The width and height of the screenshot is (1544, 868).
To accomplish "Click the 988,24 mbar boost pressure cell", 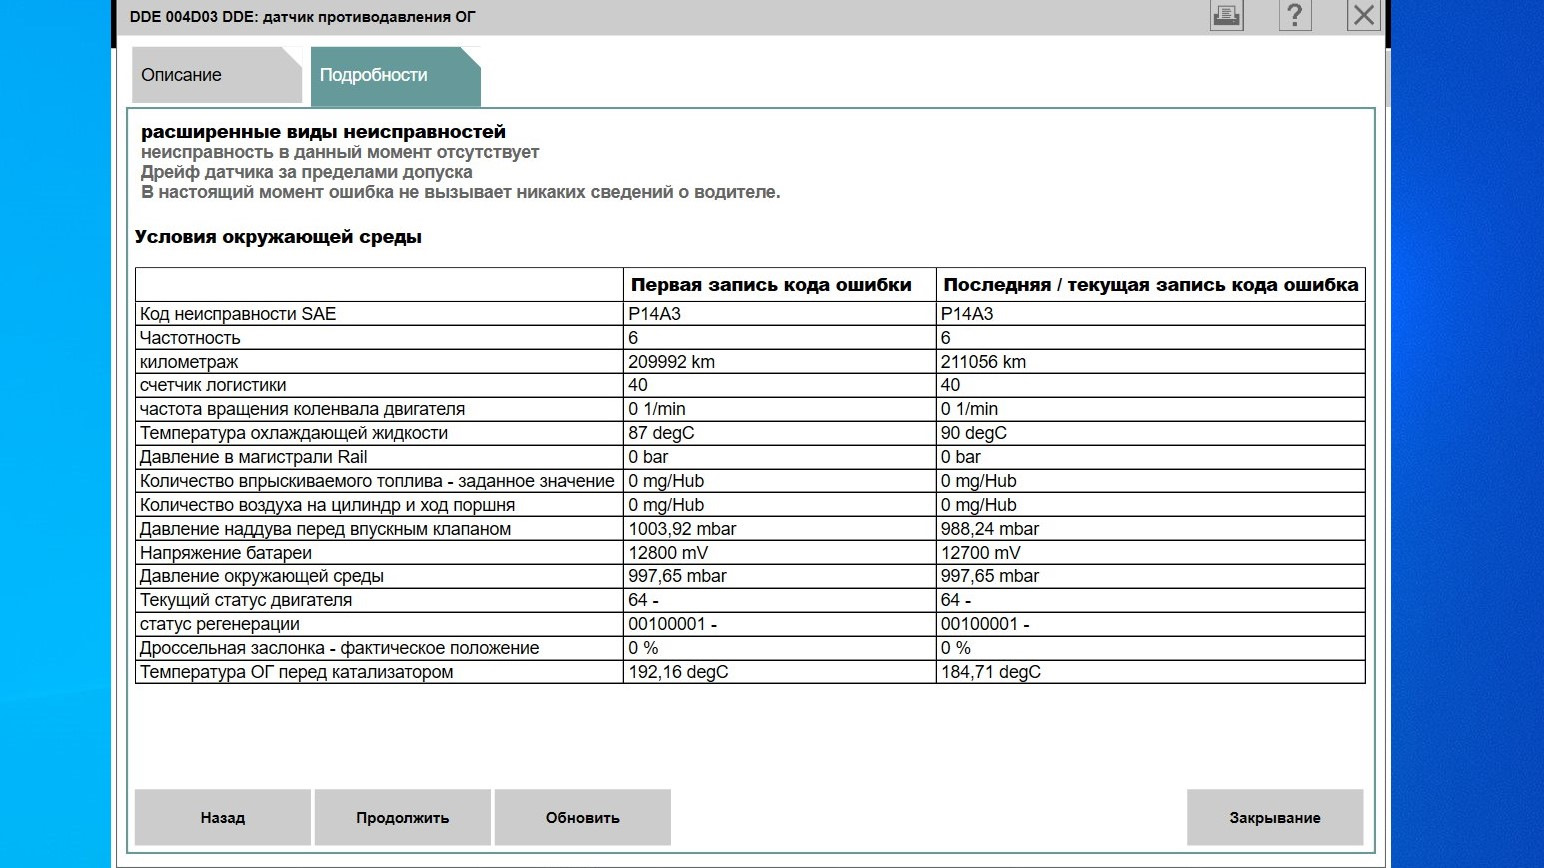I will pos(989,529).
